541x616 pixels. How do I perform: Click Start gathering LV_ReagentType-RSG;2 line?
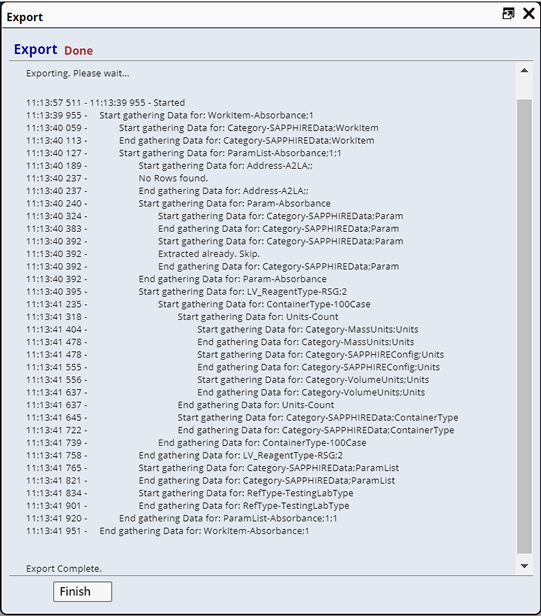(242, 292)
